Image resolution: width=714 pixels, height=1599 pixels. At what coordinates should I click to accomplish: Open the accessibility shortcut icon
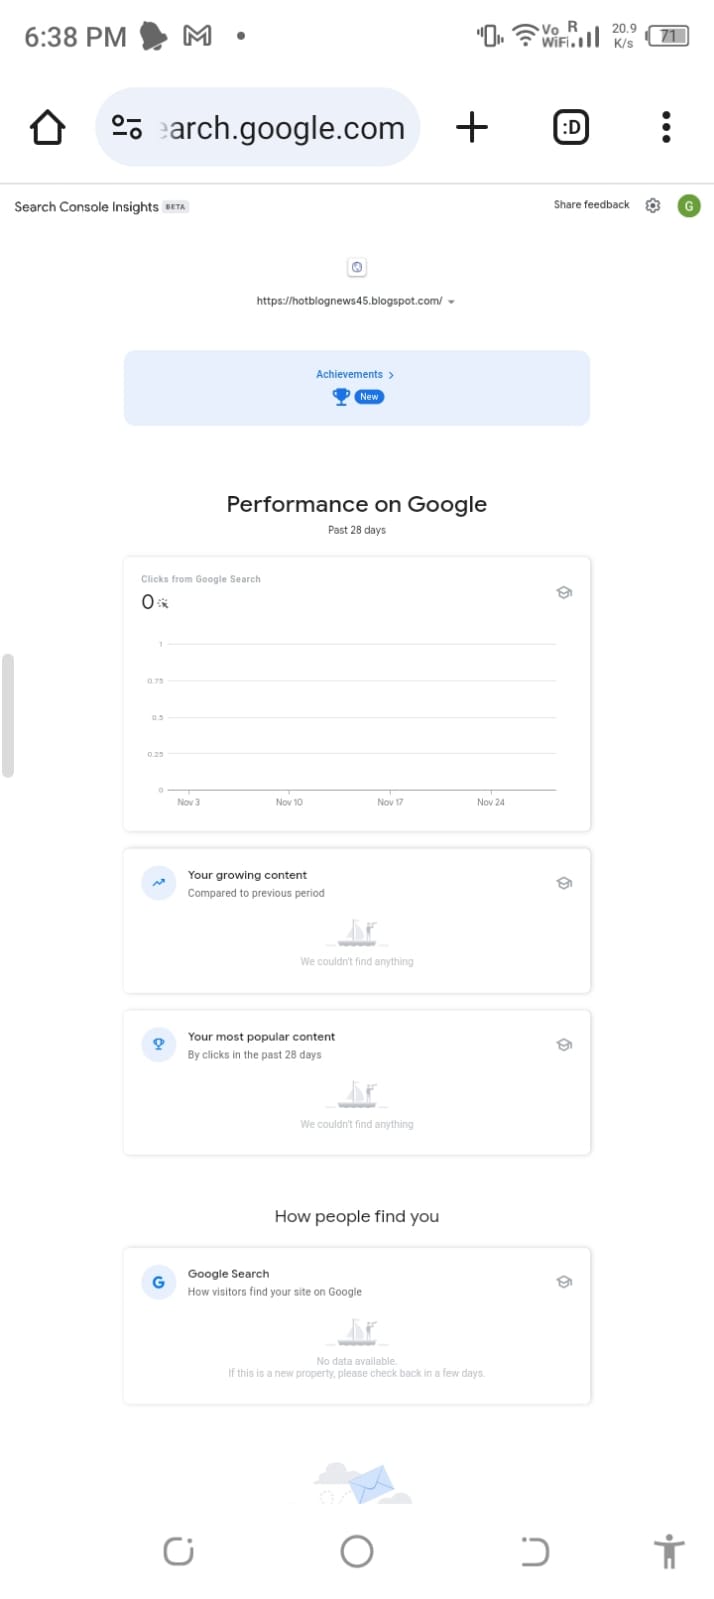(x=669, y=1551)
